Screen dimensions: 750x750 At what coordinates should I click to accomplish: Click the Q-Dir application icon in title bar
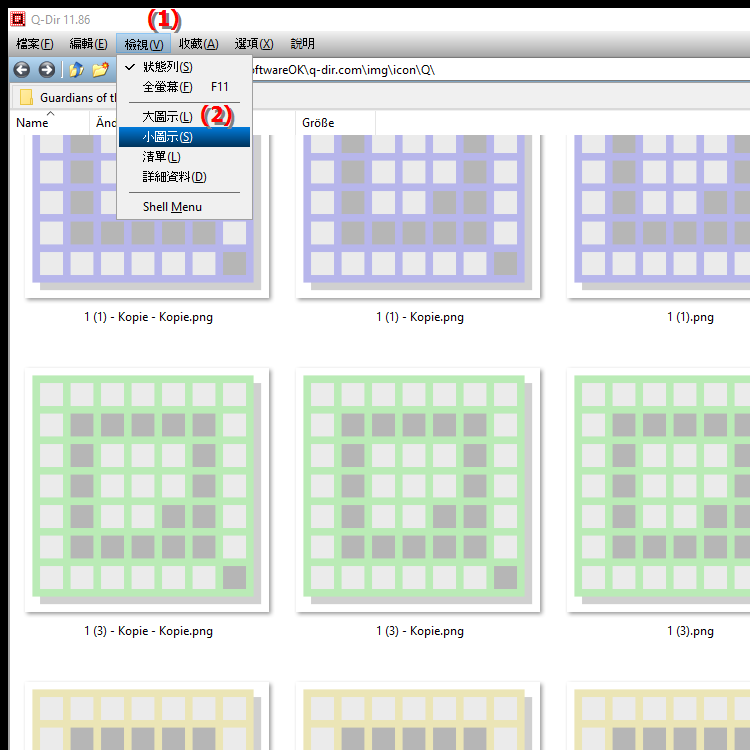click(x=18, y=19)
